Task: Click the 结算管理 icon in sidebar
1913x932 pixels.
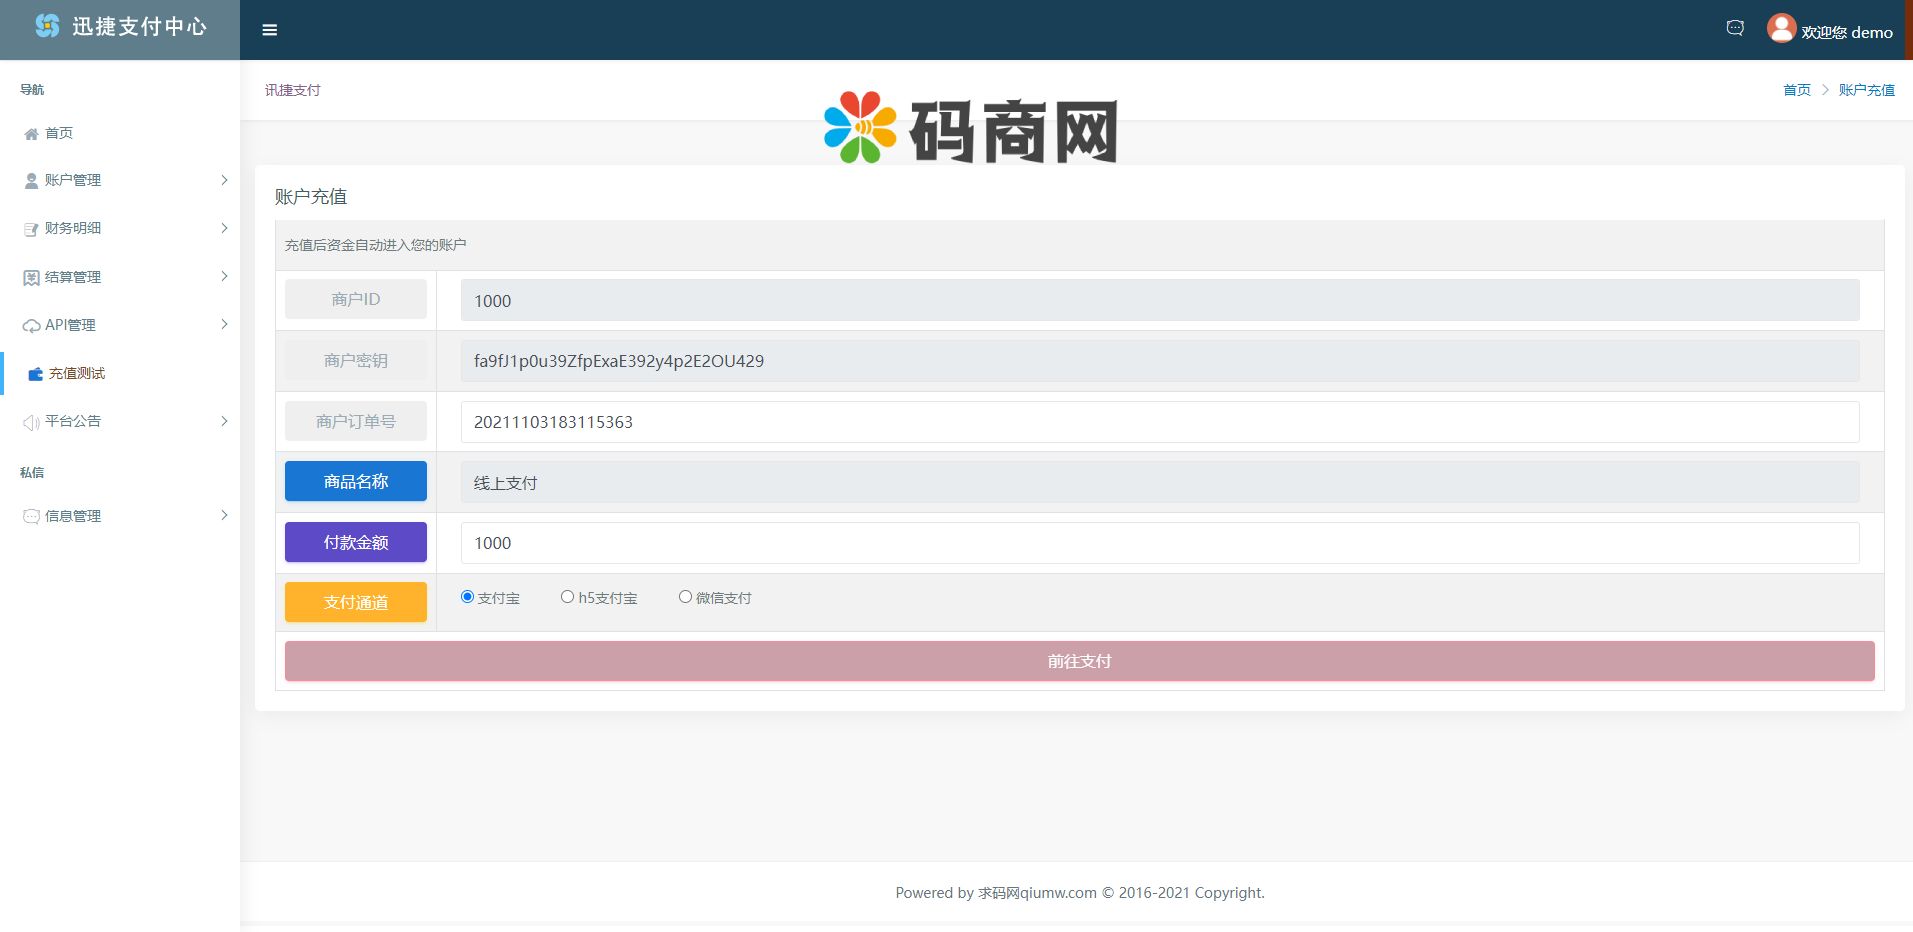Action: coord(31,278)
